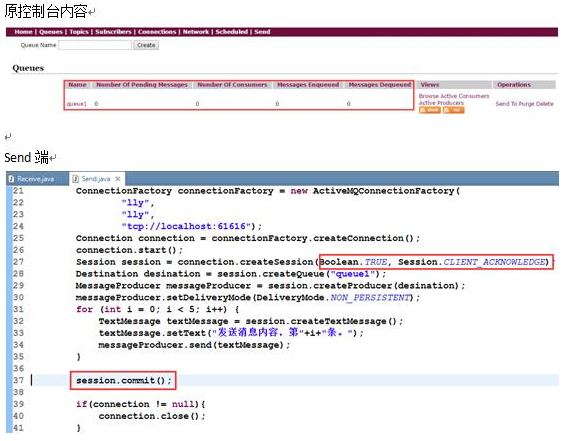Screen dimensions: 575x441
Task: Open the Connections navigation item
Action: (157, 32)
